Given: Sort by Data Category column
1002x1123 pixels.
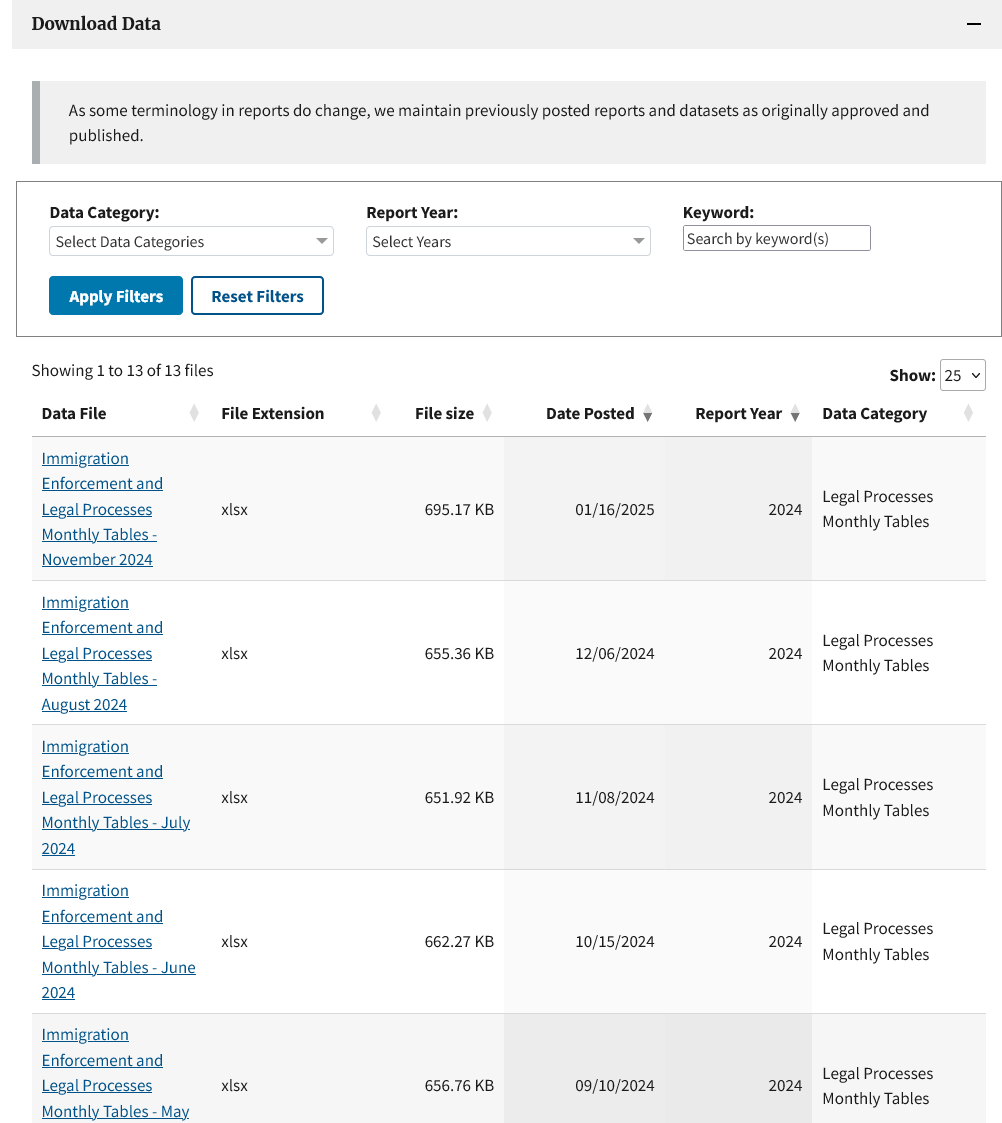Looking at the screenshot, I should [x=898, y=413].
